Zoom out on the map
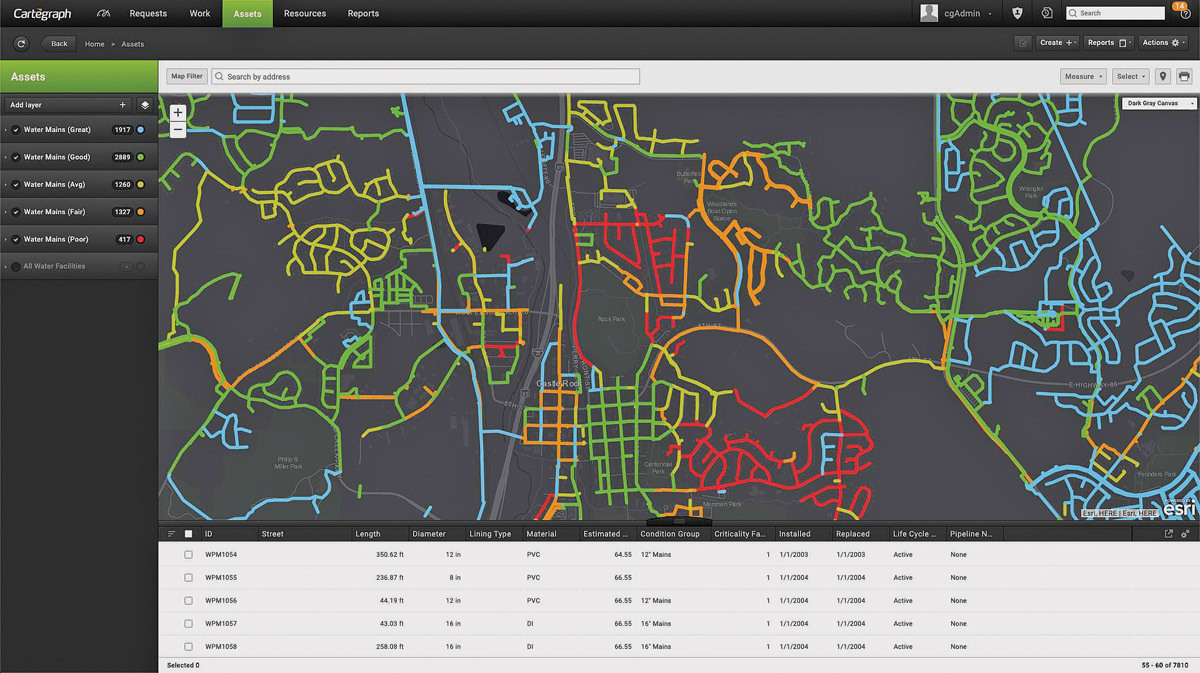Screen dimensions: 1200x673 (x=178, y=130)
